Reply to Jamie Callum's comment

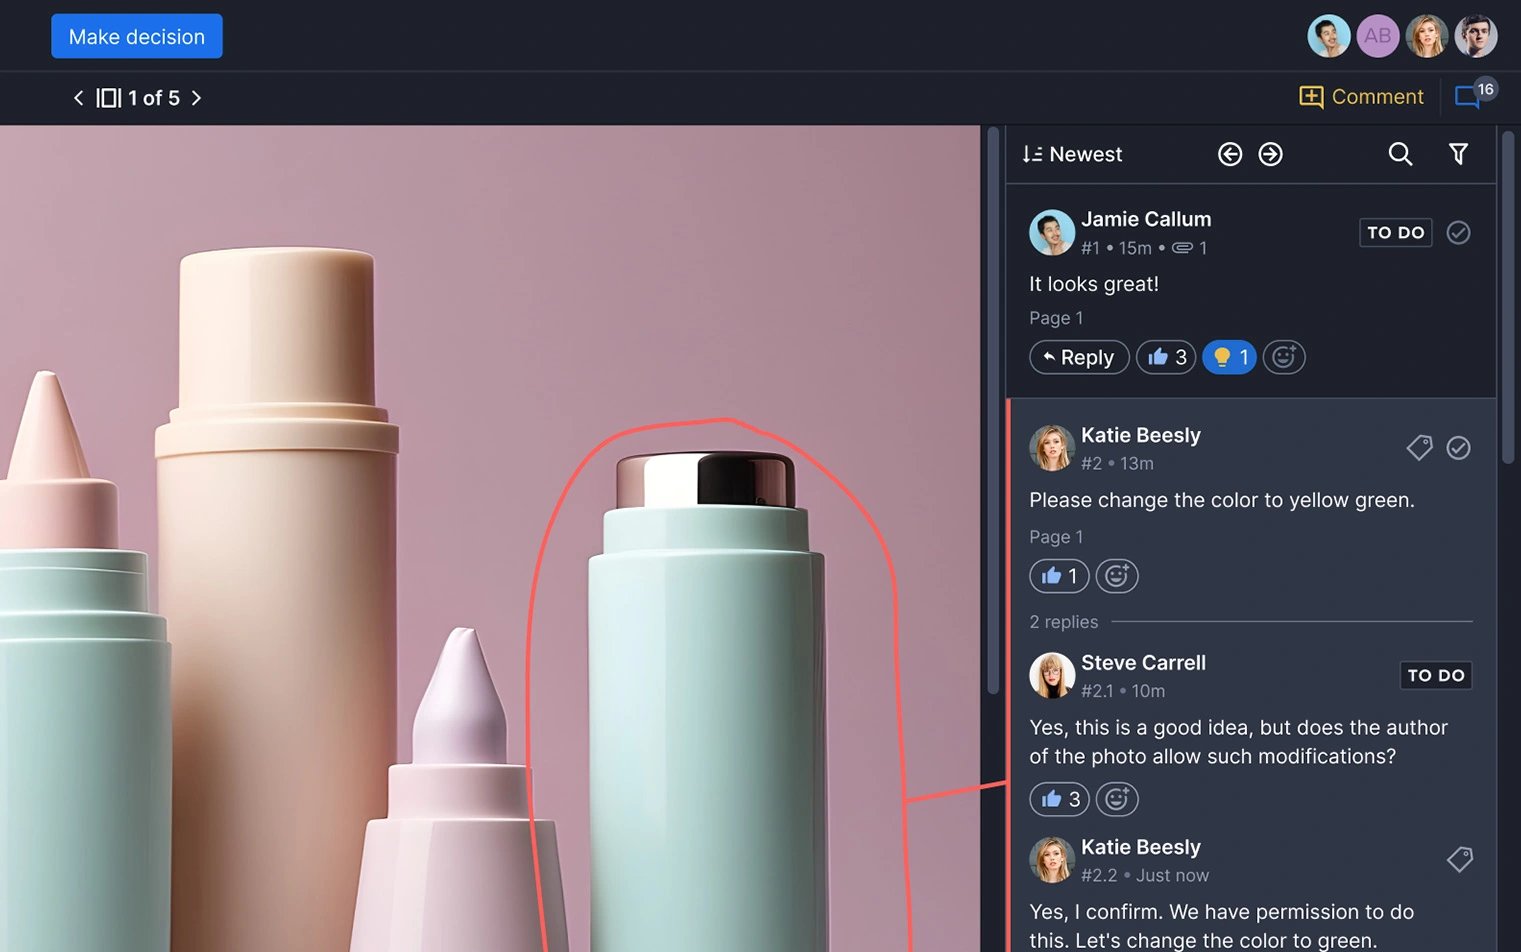tap(1078, 357)
